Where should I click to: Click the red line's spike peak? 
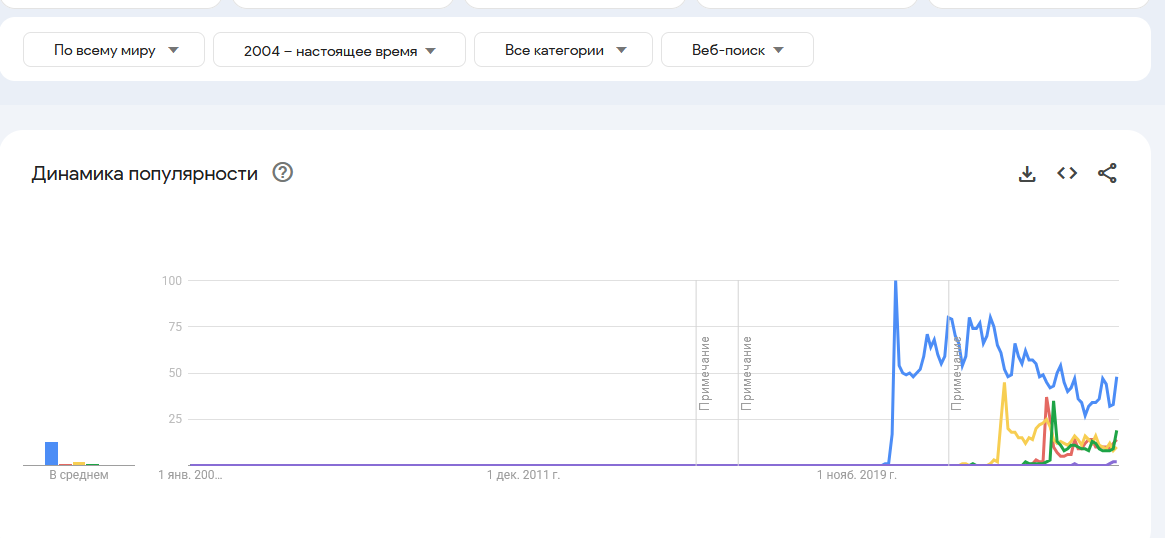(1046, 399)
